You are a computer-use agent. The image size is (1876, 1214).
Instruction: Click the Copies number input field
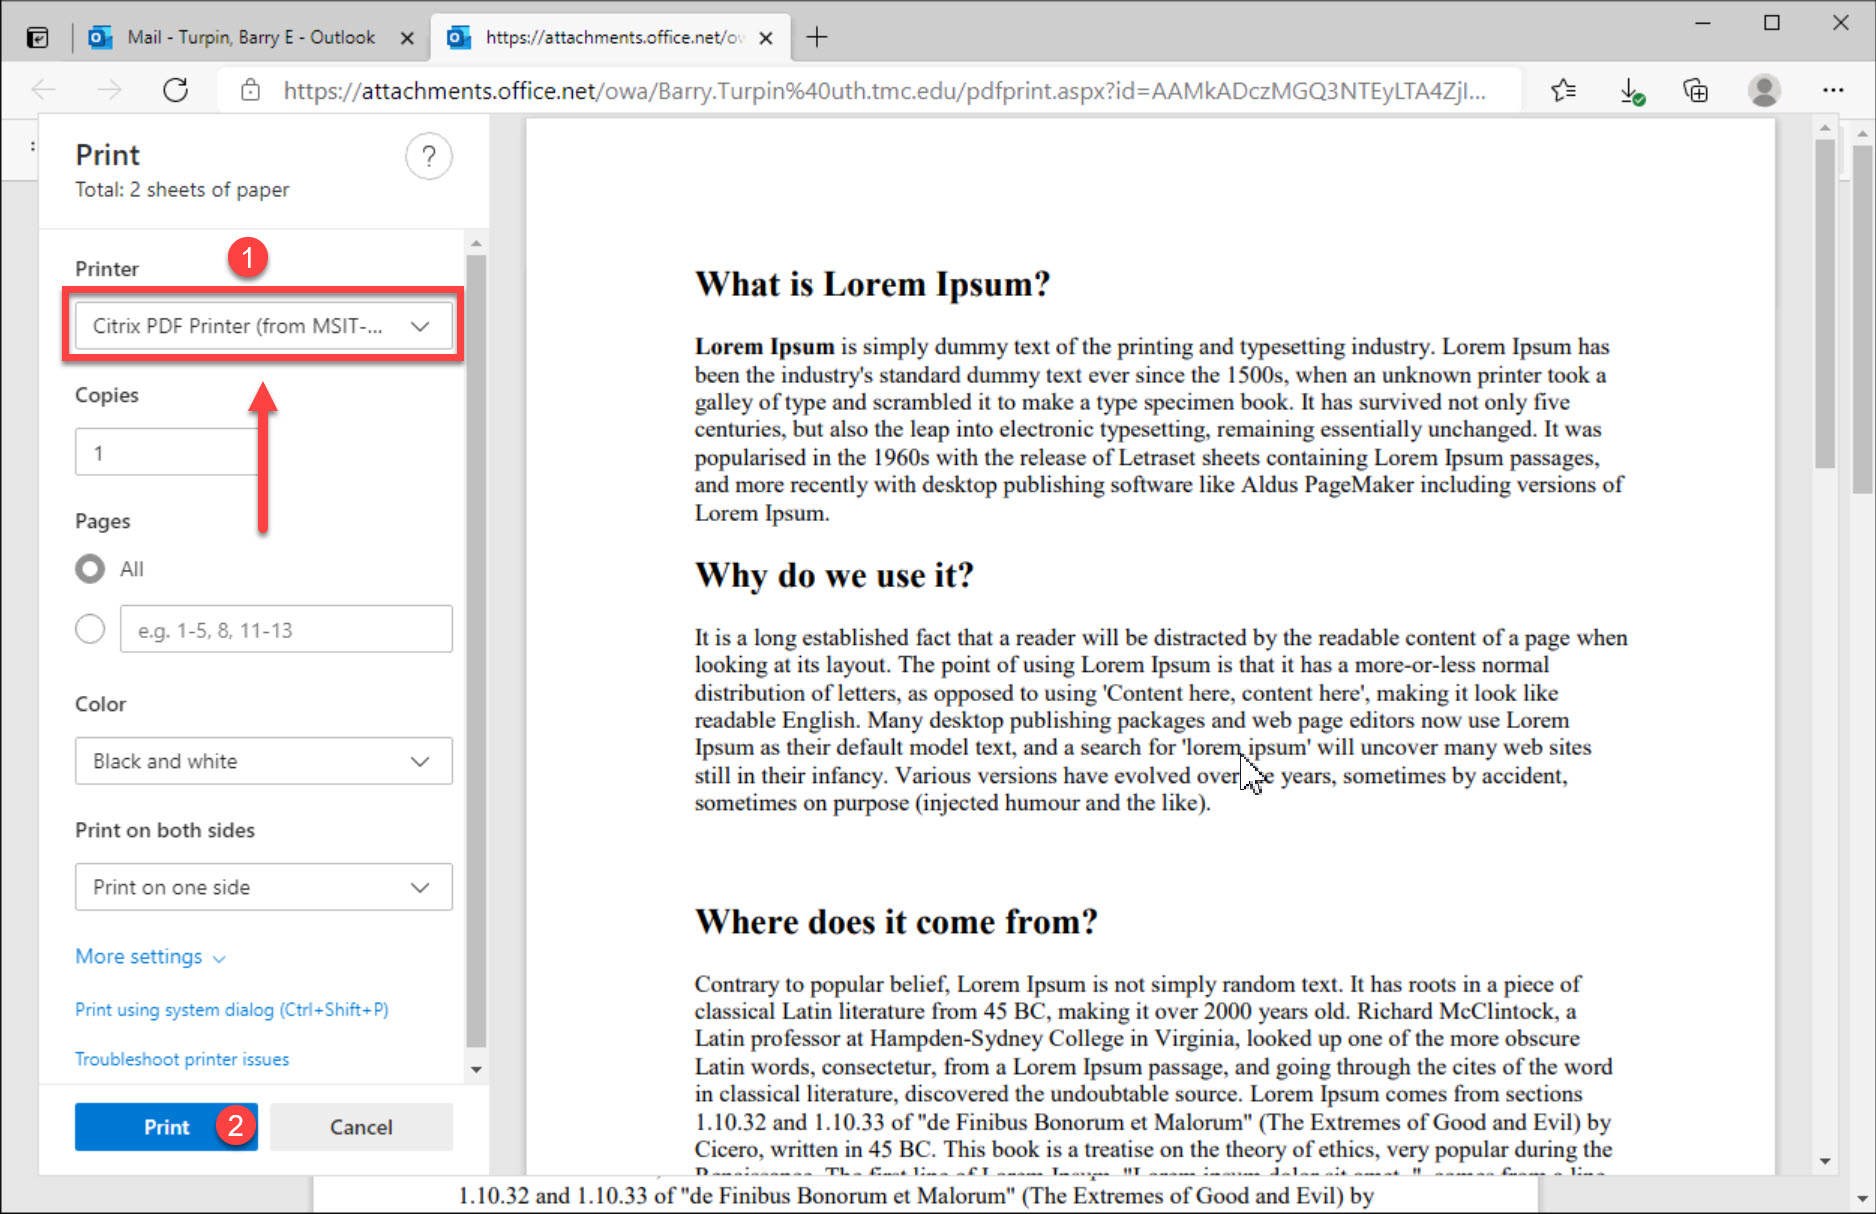(x=165, y=453)
